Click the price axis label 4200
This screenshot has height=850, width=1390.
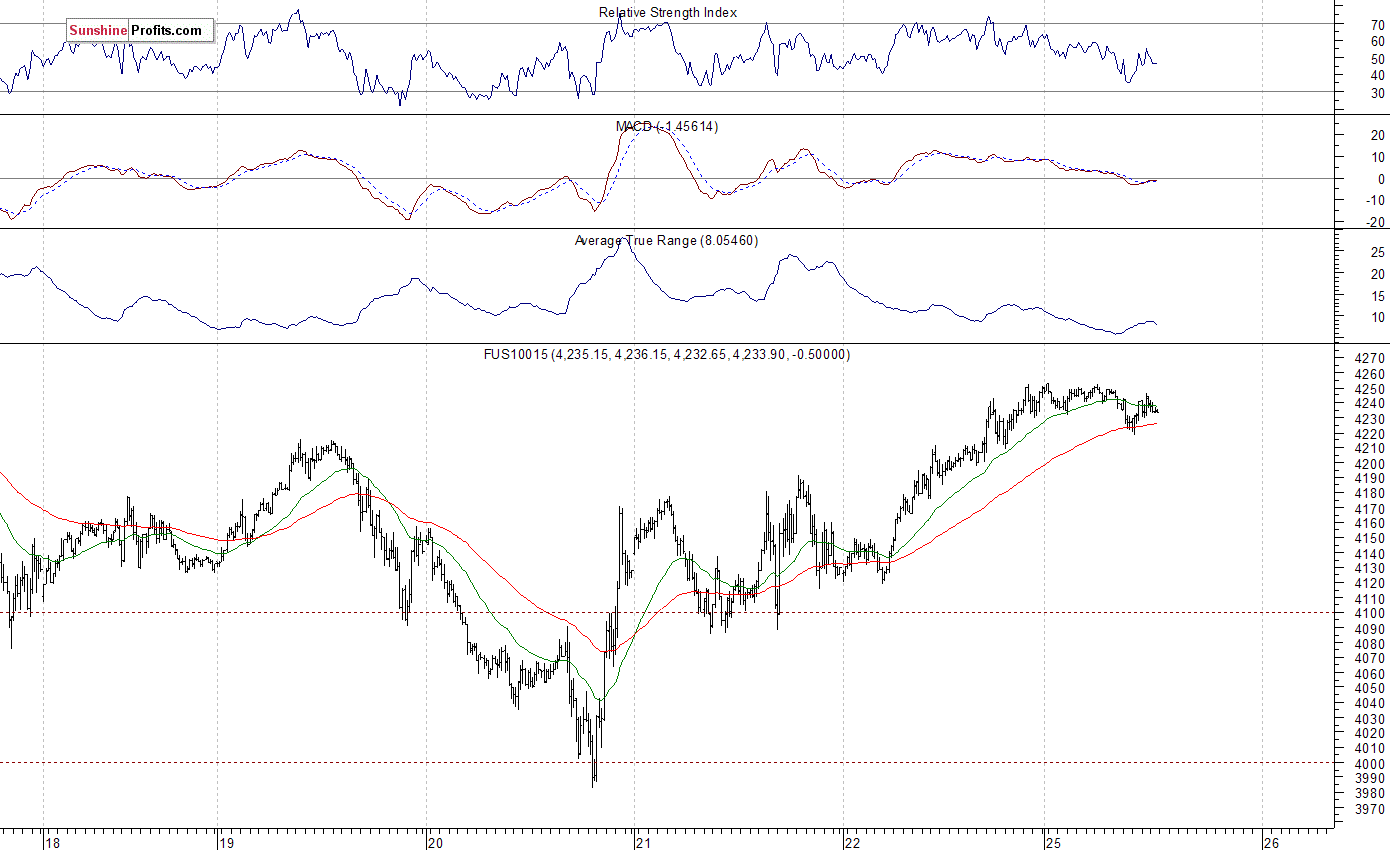pyautogui.click(x=1371, y=463)
